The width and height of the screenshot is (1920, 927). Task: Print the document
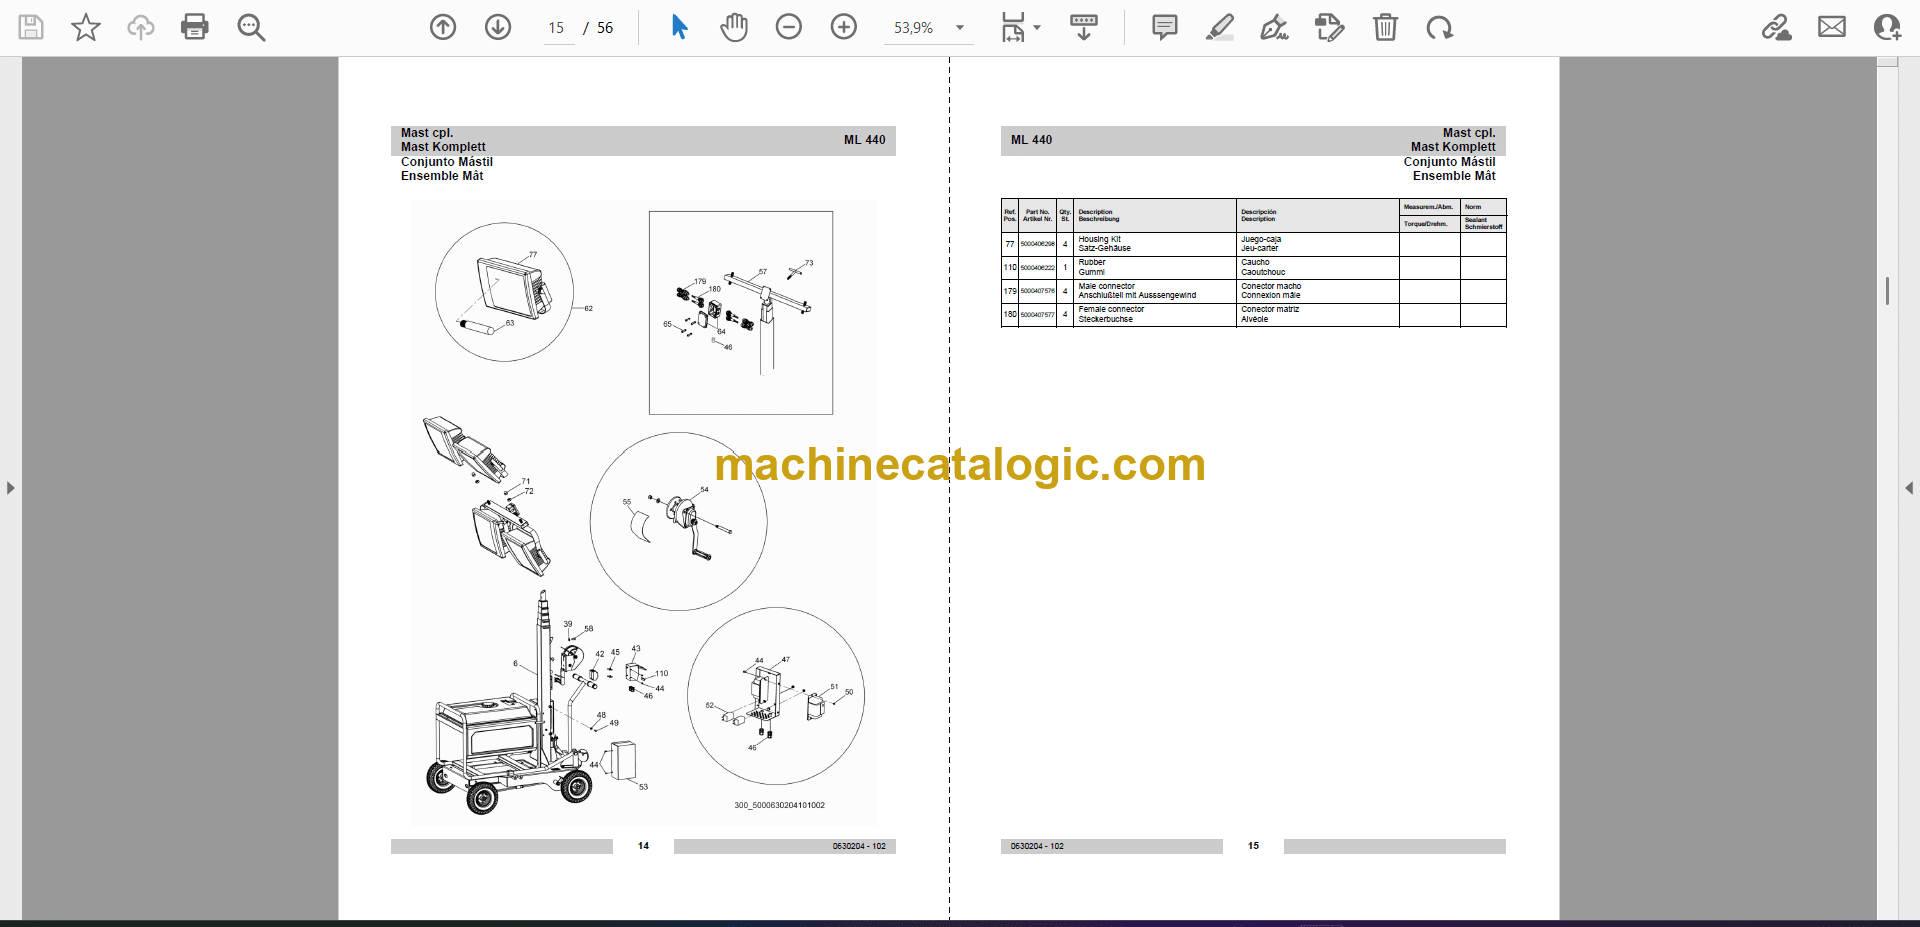point(195,27)
